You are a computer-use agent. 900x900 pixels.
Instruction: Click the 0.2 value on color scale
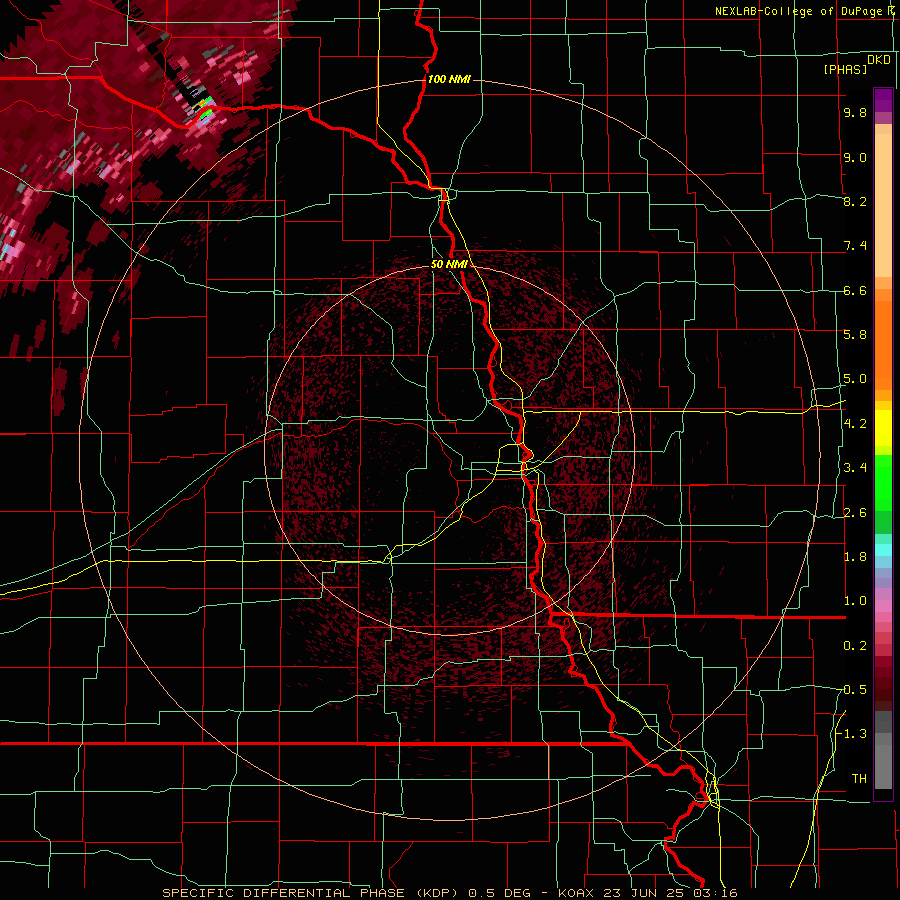(x=855, y=645)
